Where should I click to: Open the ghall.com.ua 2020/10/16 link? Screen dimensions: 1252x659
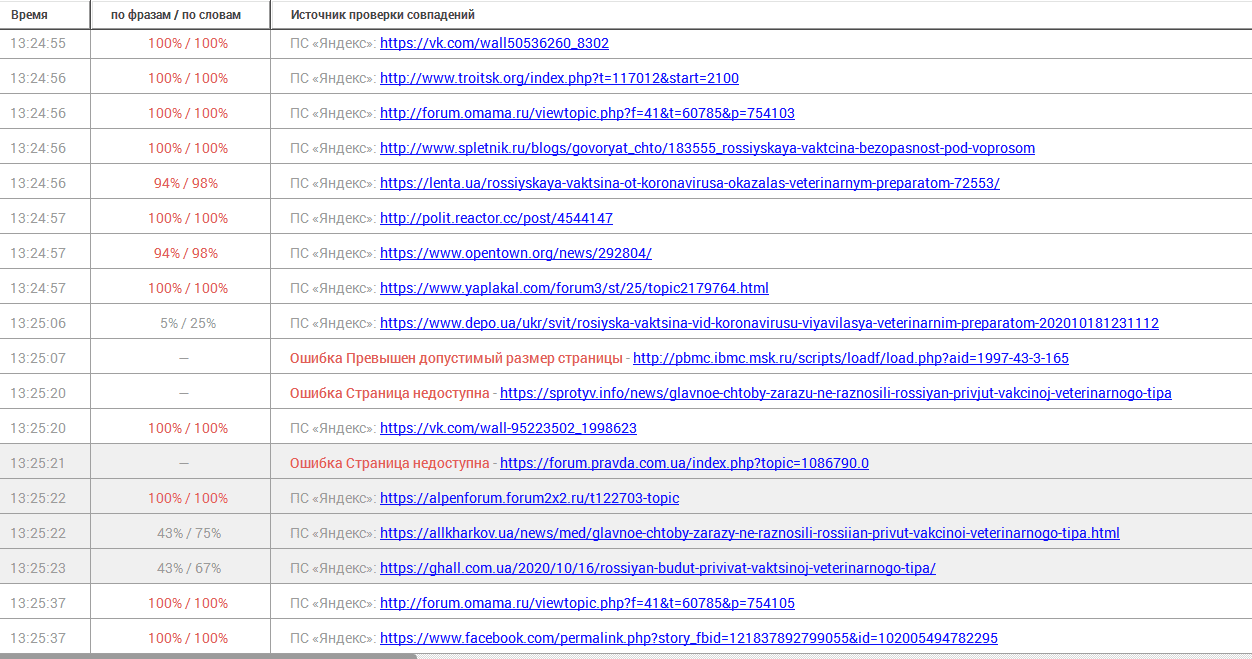click(658, 568)
